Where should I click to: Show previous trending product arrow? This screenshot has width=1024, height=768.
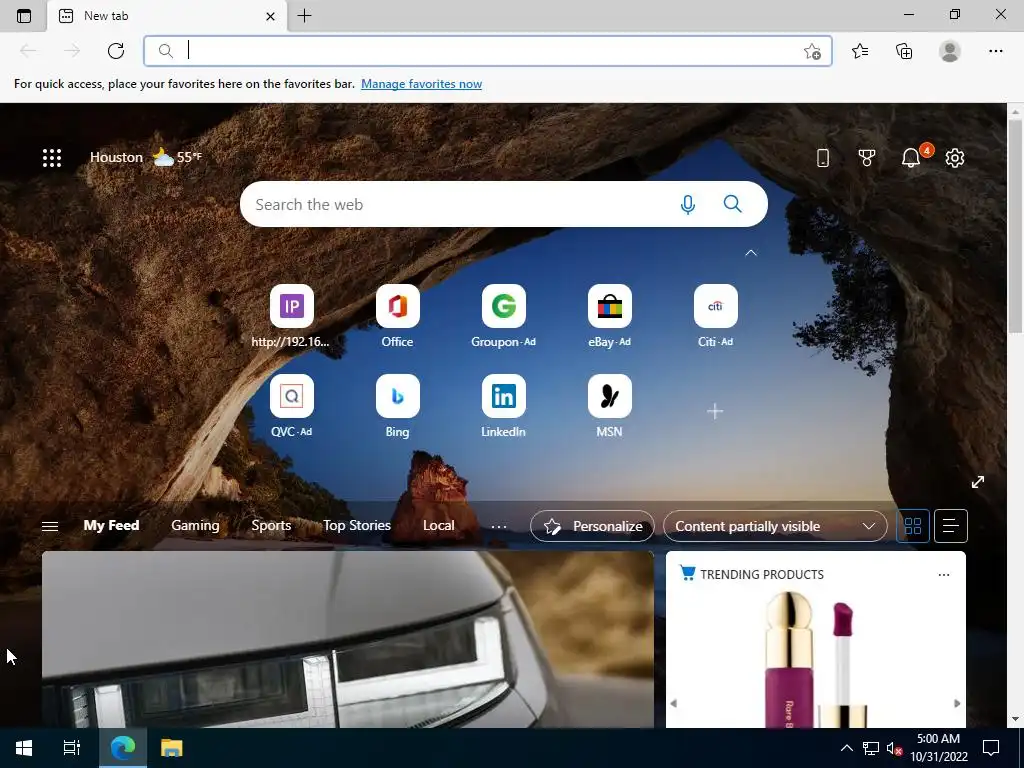click(x=673, y=703)
